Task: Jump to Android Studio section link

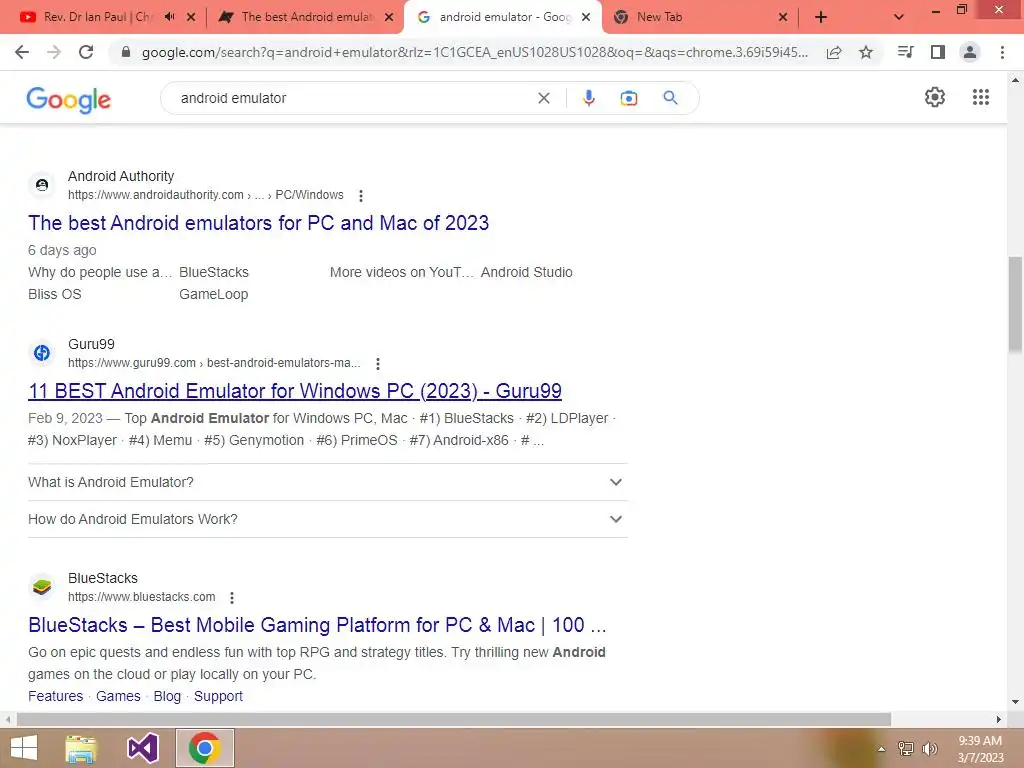Action: point(527,272)
